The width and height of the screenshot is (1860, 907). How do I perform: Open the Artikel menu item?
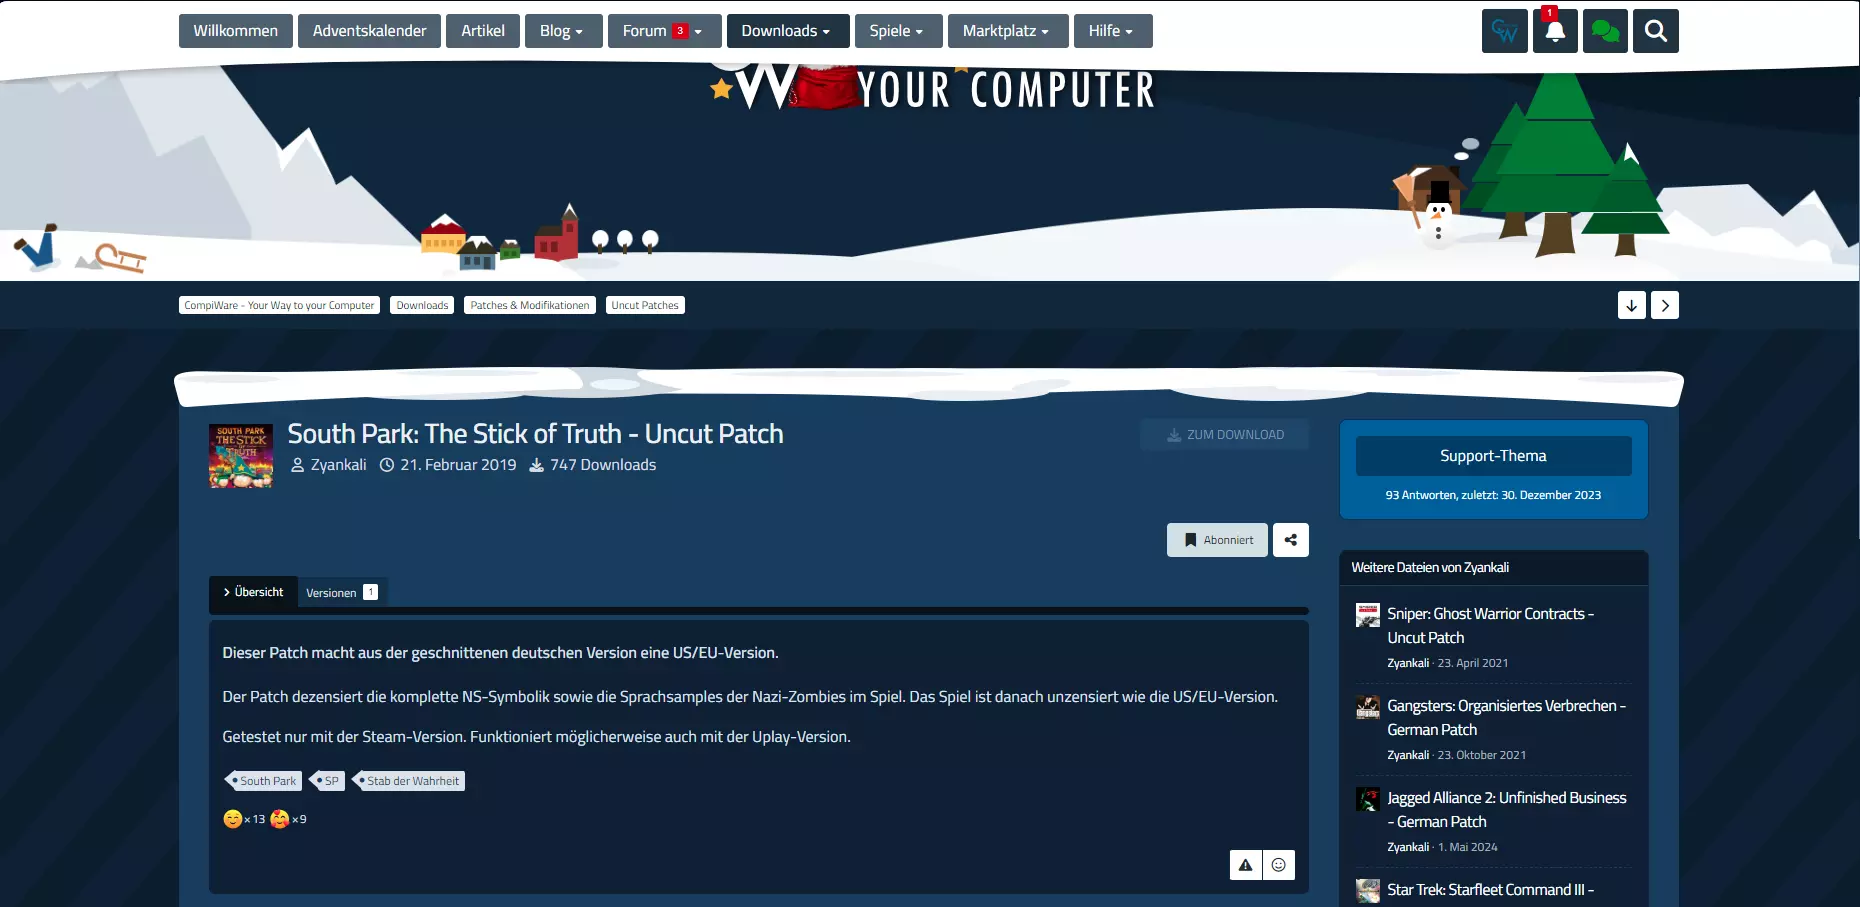coord(483,31)
